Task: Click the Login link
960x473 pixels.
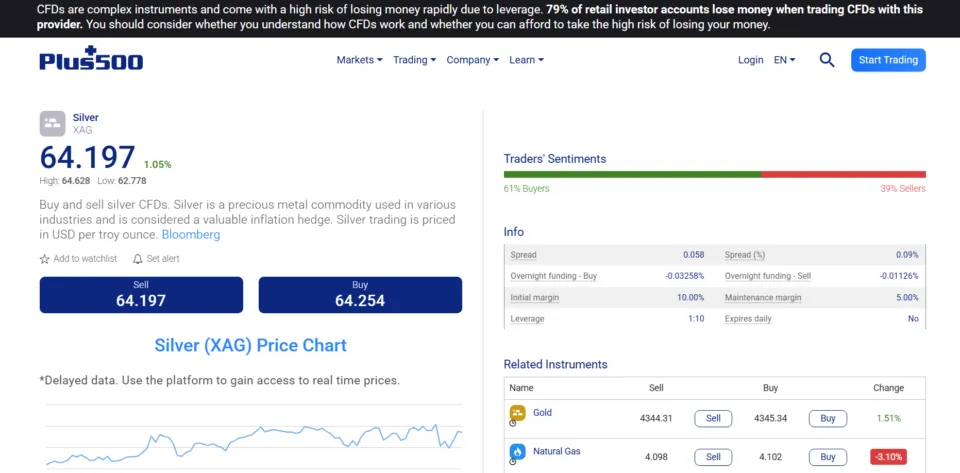Action: [751, 60]
